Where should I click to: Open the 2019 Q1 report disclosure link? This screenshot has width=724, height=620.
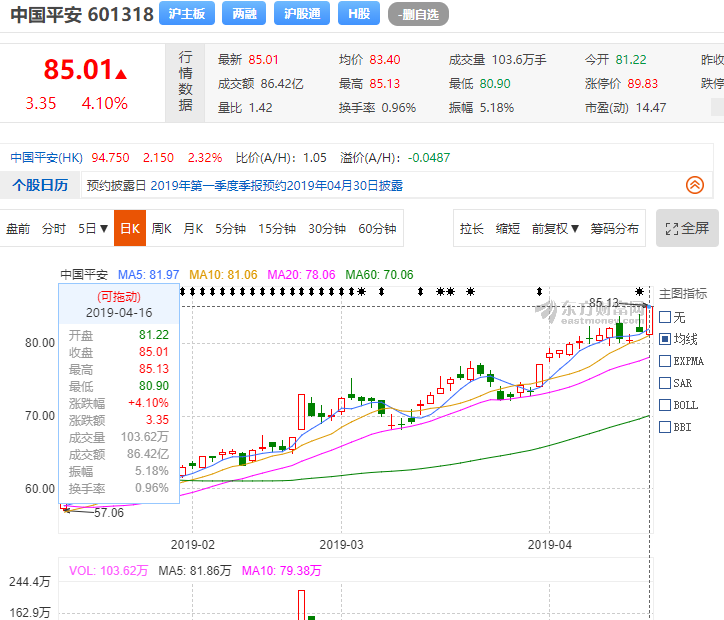pyautogui.click(x=277, y=186)
